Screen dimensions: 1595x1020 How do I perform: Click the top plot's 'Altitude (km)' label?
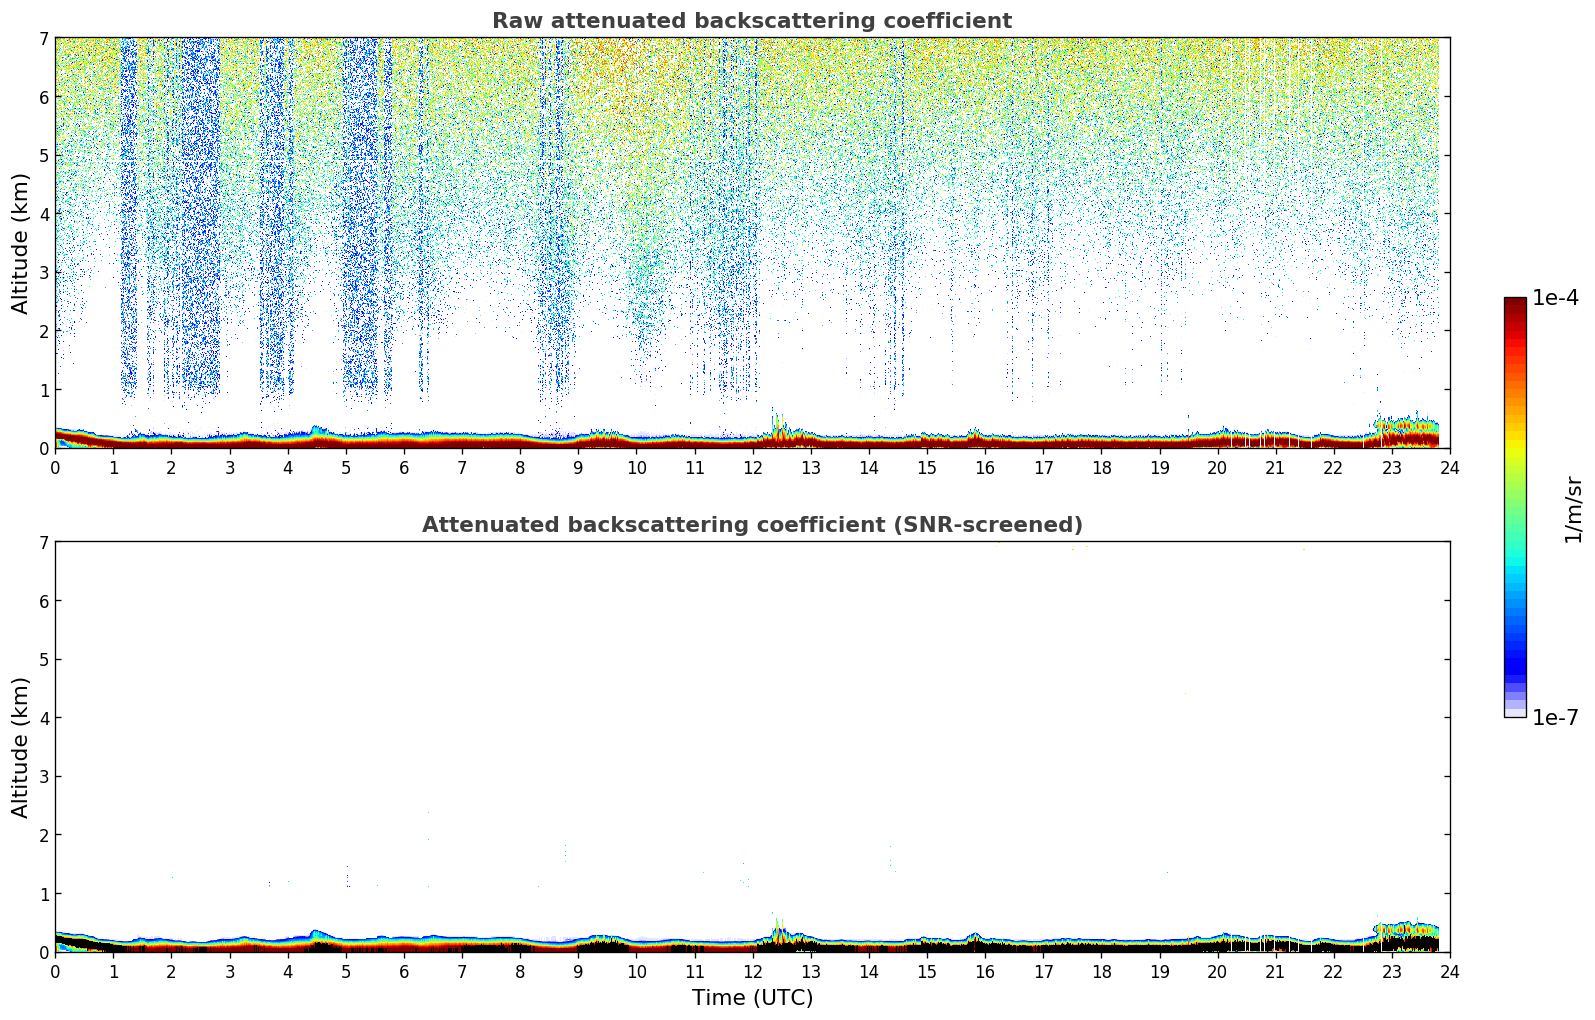click(x=21, y=243)
